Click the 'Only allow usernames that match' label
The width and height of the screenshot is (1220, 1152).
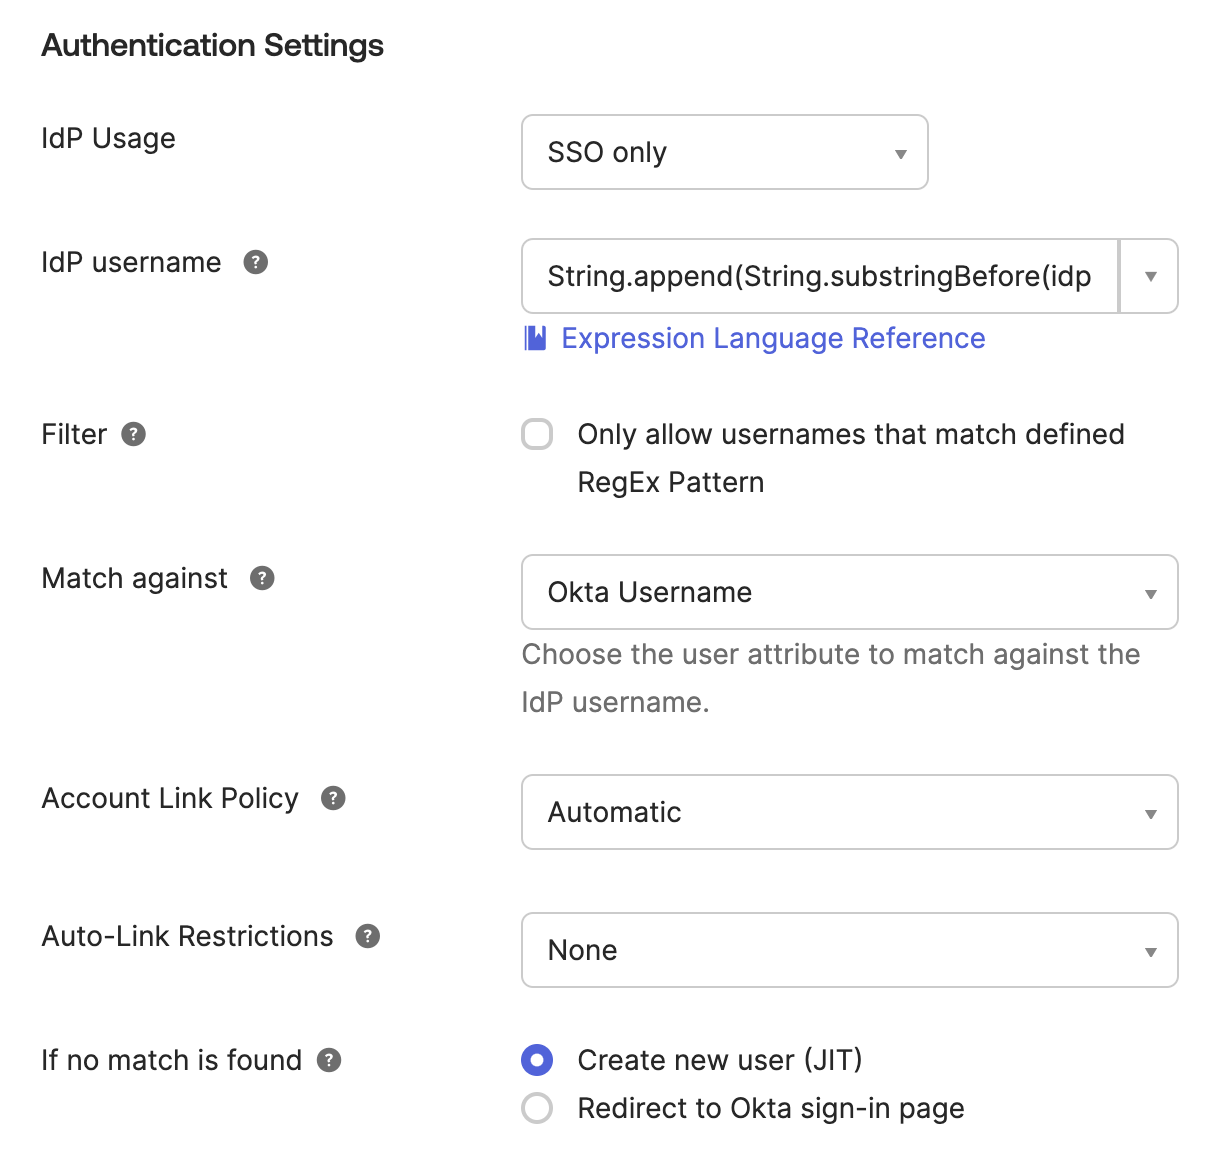tap(850, 434)
